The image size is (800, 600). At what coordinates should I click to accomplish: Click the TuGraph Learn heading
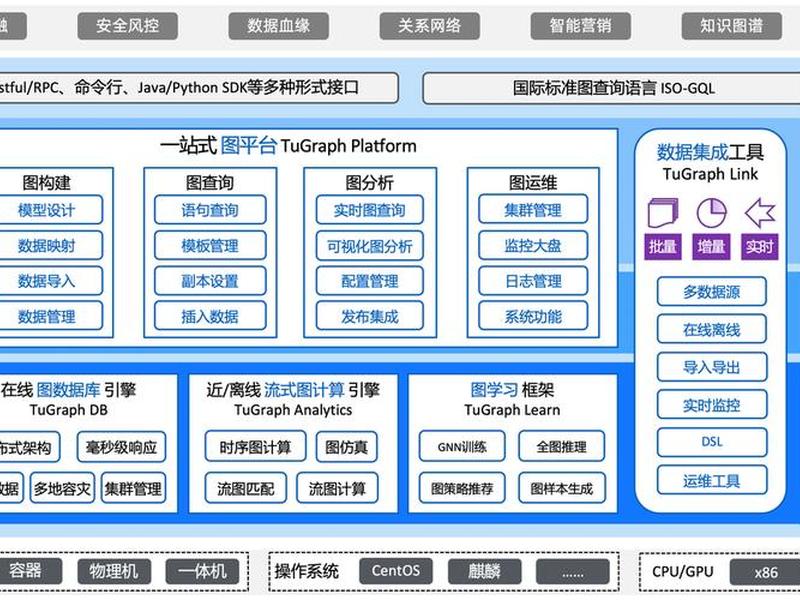pos(512,410)
